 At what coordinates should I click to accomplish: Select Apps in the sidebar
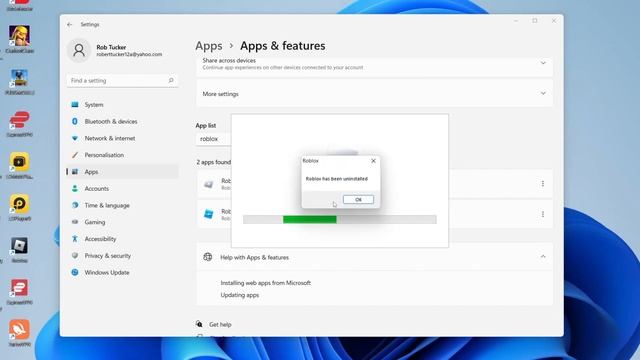pos(122,172)
